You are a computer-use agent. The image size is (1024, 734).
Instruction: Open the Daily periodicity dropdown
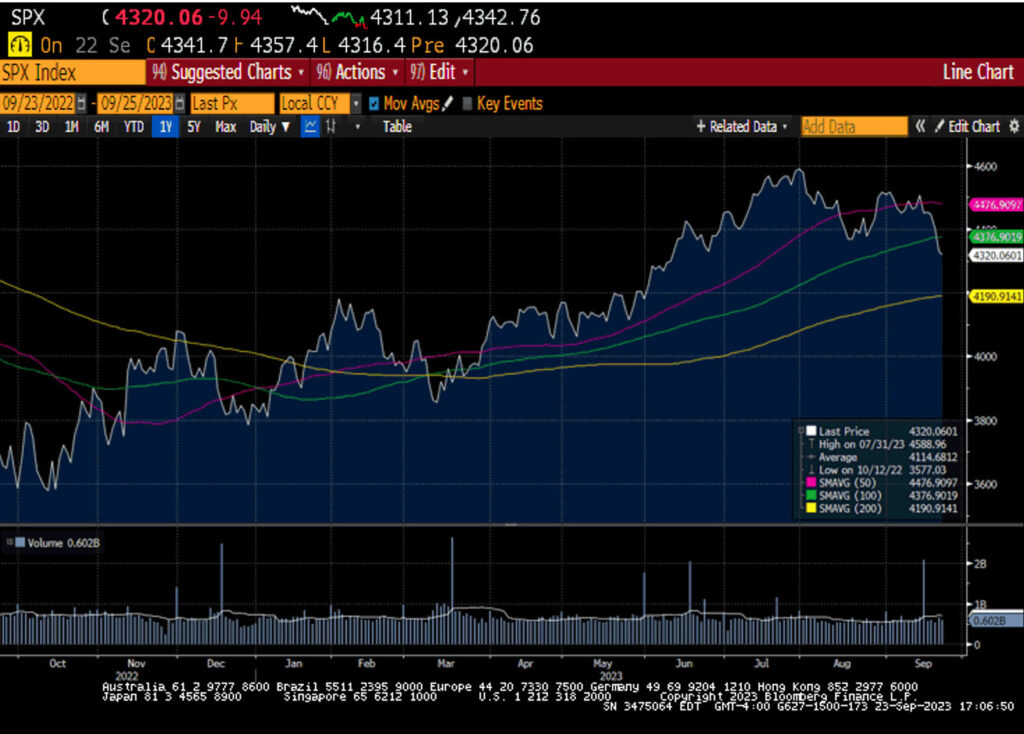(270, 127)
